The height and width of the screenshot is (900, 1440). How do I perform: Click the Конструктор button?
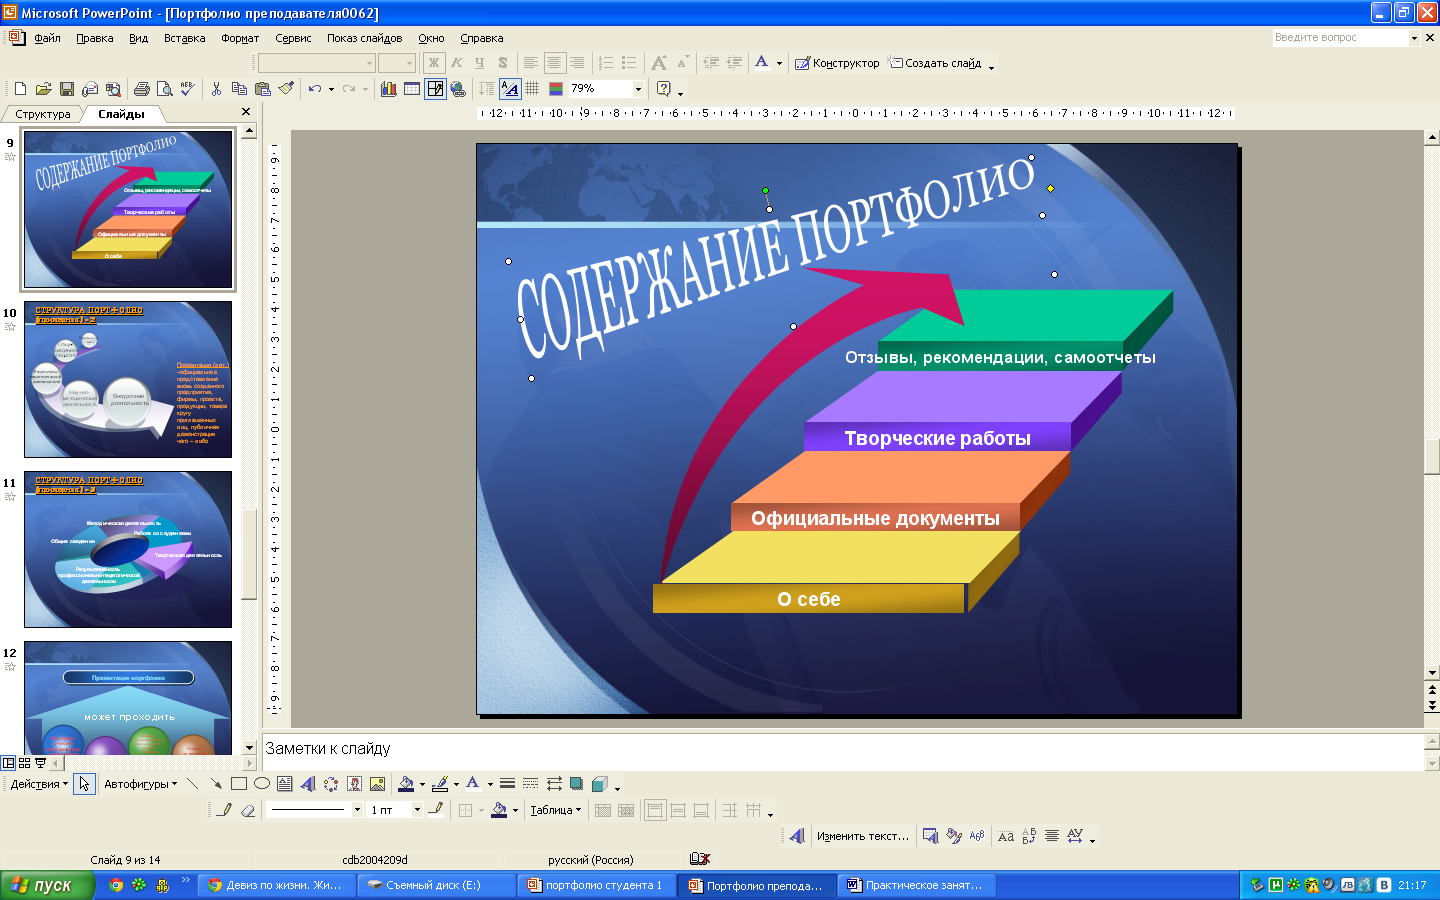tap(837, 63)
